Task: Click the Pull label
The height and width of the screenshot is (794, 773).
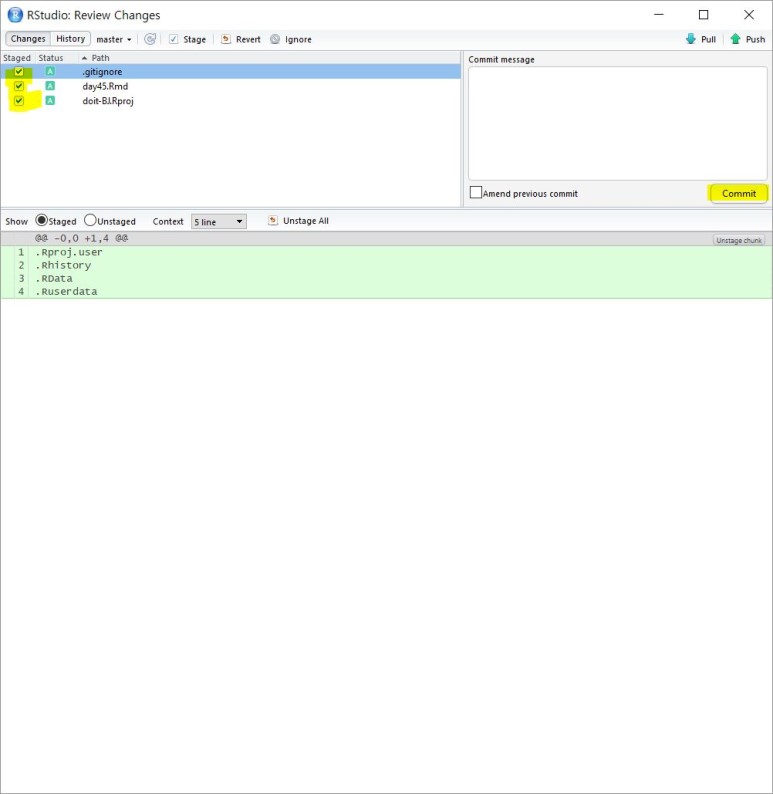Action: (x=708, y=39)
